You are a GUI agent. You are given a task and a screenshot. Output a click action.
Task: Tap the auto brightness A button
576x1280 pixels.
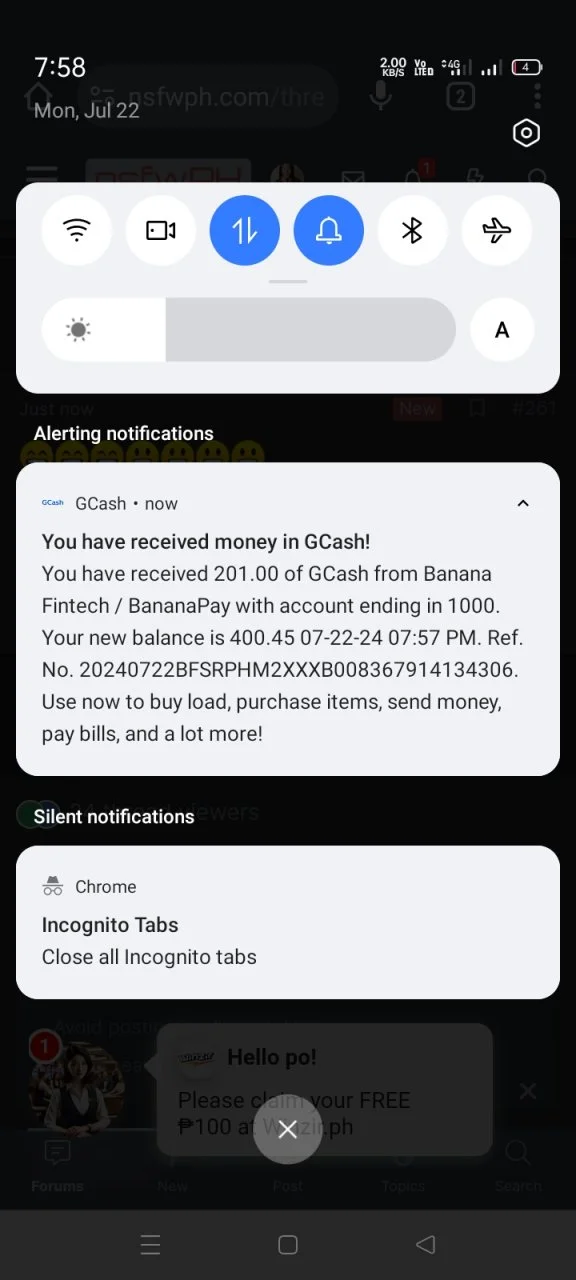coord(502,330)
